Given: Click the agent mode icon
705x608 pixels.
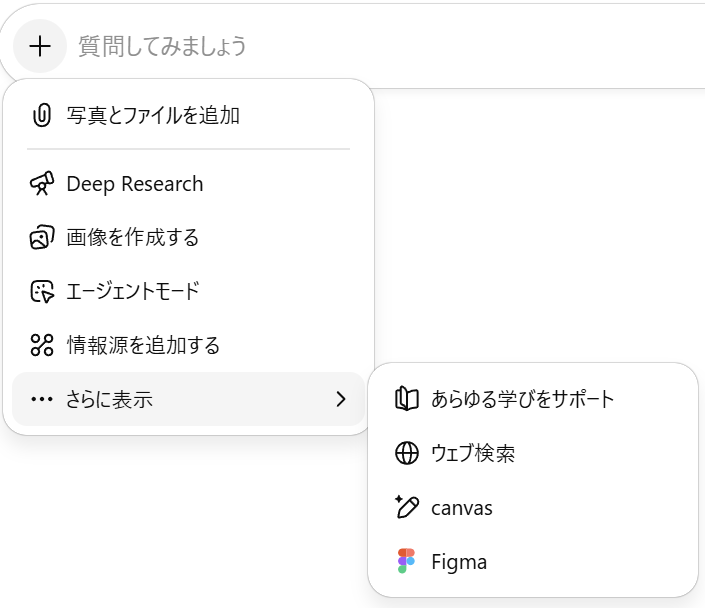Looking at the screenshot, I should [x=41, y=292].
